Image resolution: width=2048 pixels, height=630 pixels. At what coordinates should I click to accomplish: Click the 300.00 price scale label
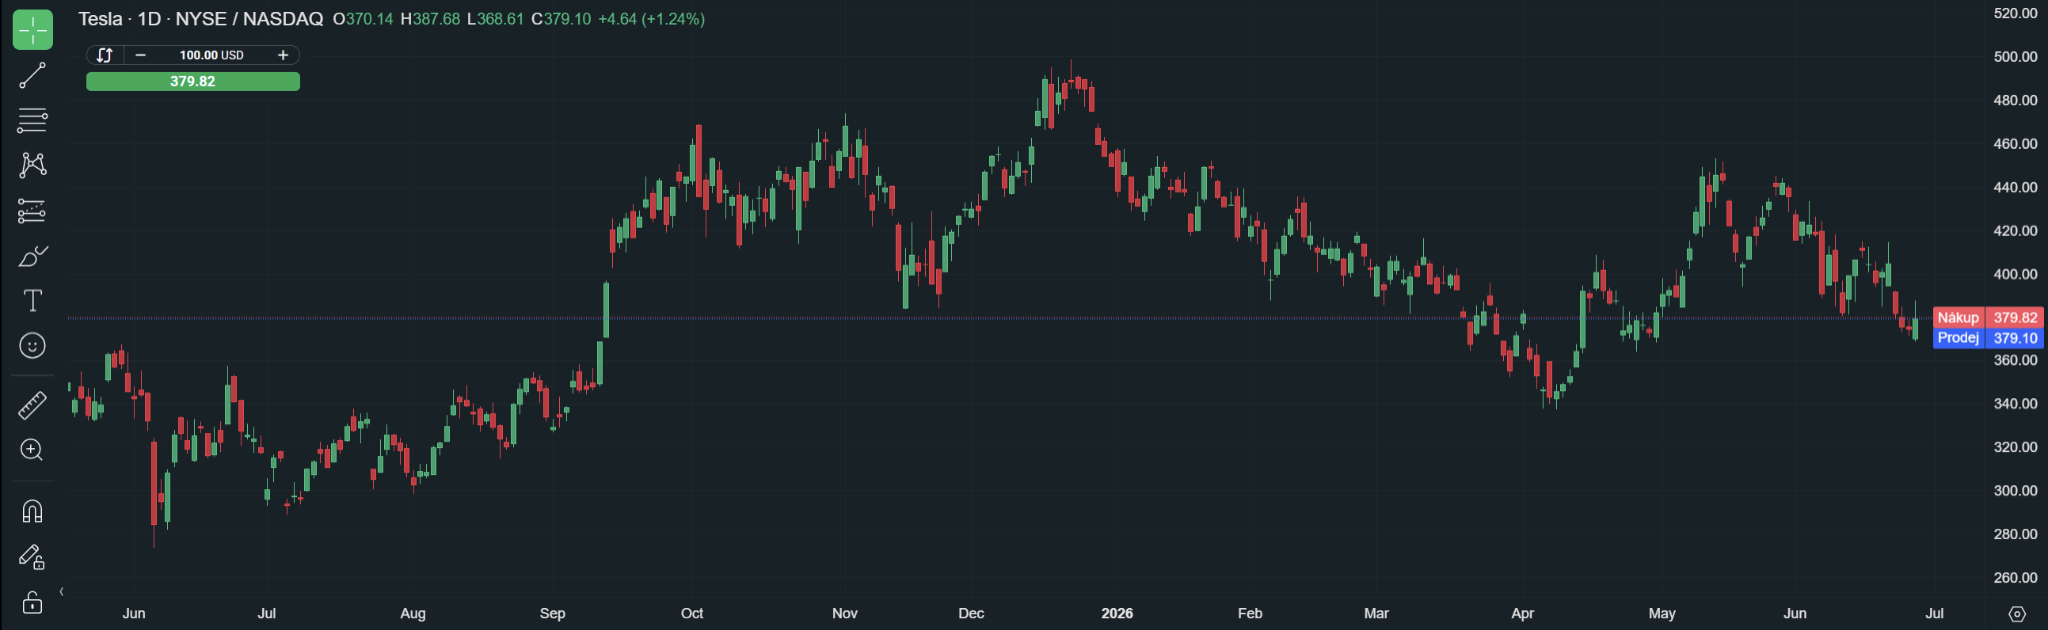(2015, 491)
